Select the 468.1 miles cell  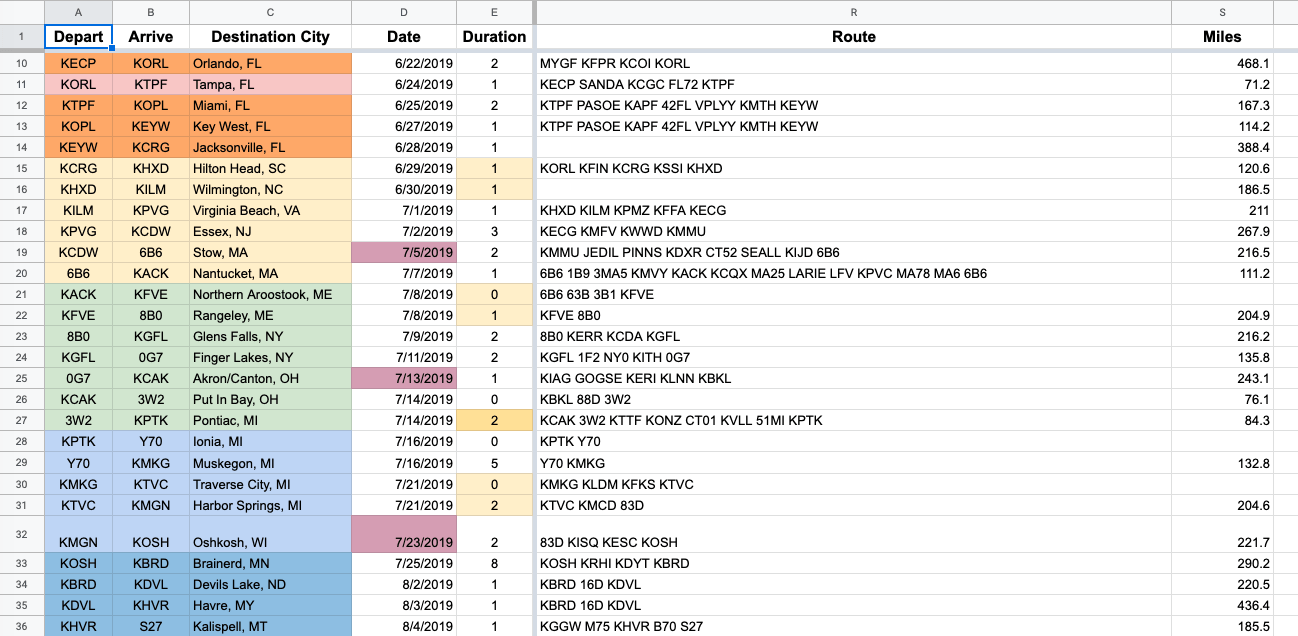[1222, 63]
